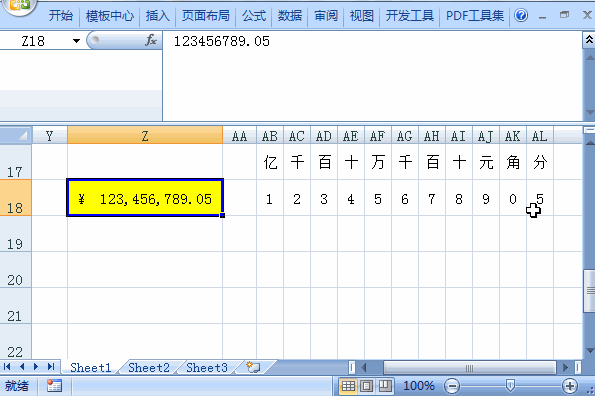Select yellow cell ¥ 123,456,789.05

145,198
